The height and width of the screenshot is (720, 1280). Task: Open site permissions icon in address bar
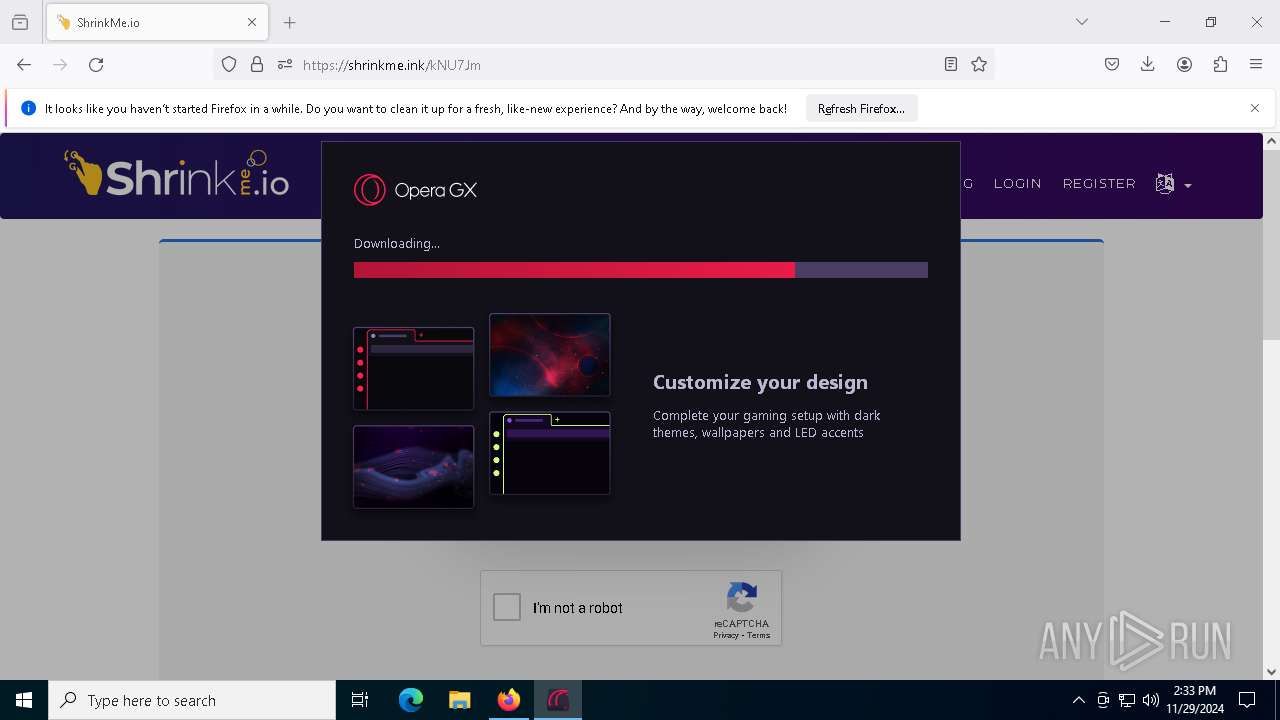point(285,64)
